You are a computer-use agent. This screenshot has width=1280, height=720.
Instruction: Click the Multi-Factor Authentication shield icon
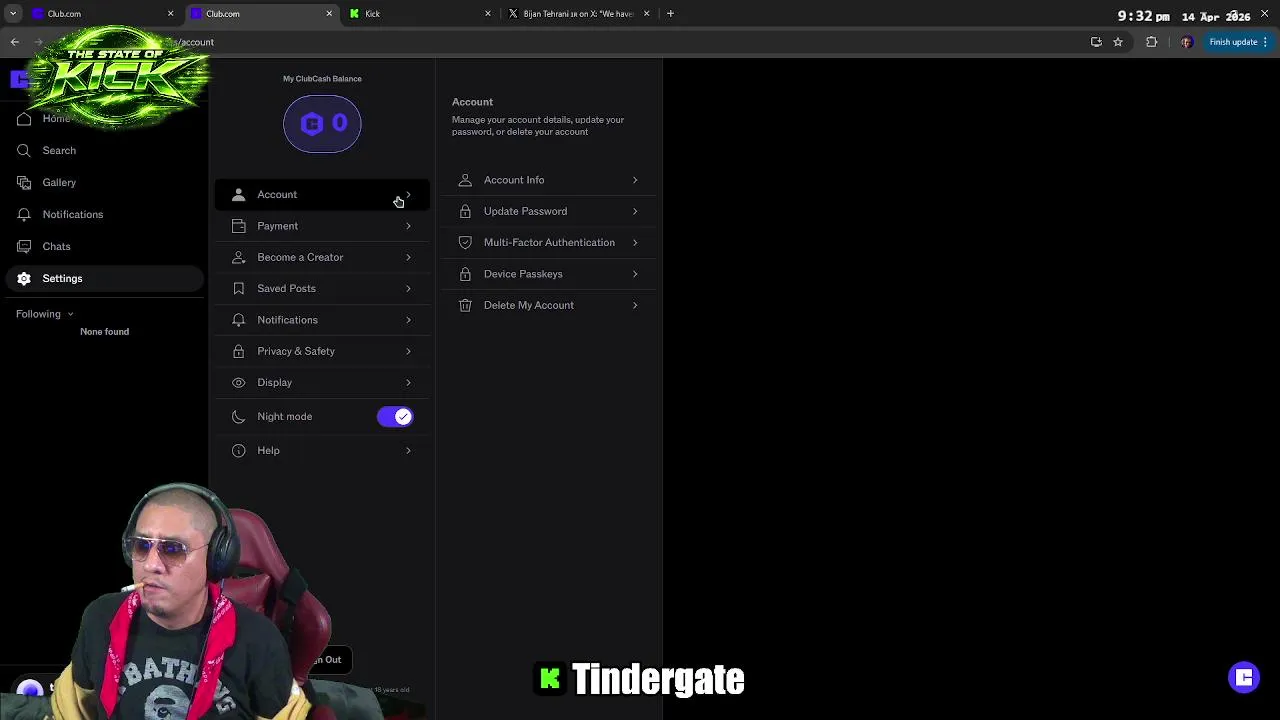pyautogui.click(x=465, y=242)
